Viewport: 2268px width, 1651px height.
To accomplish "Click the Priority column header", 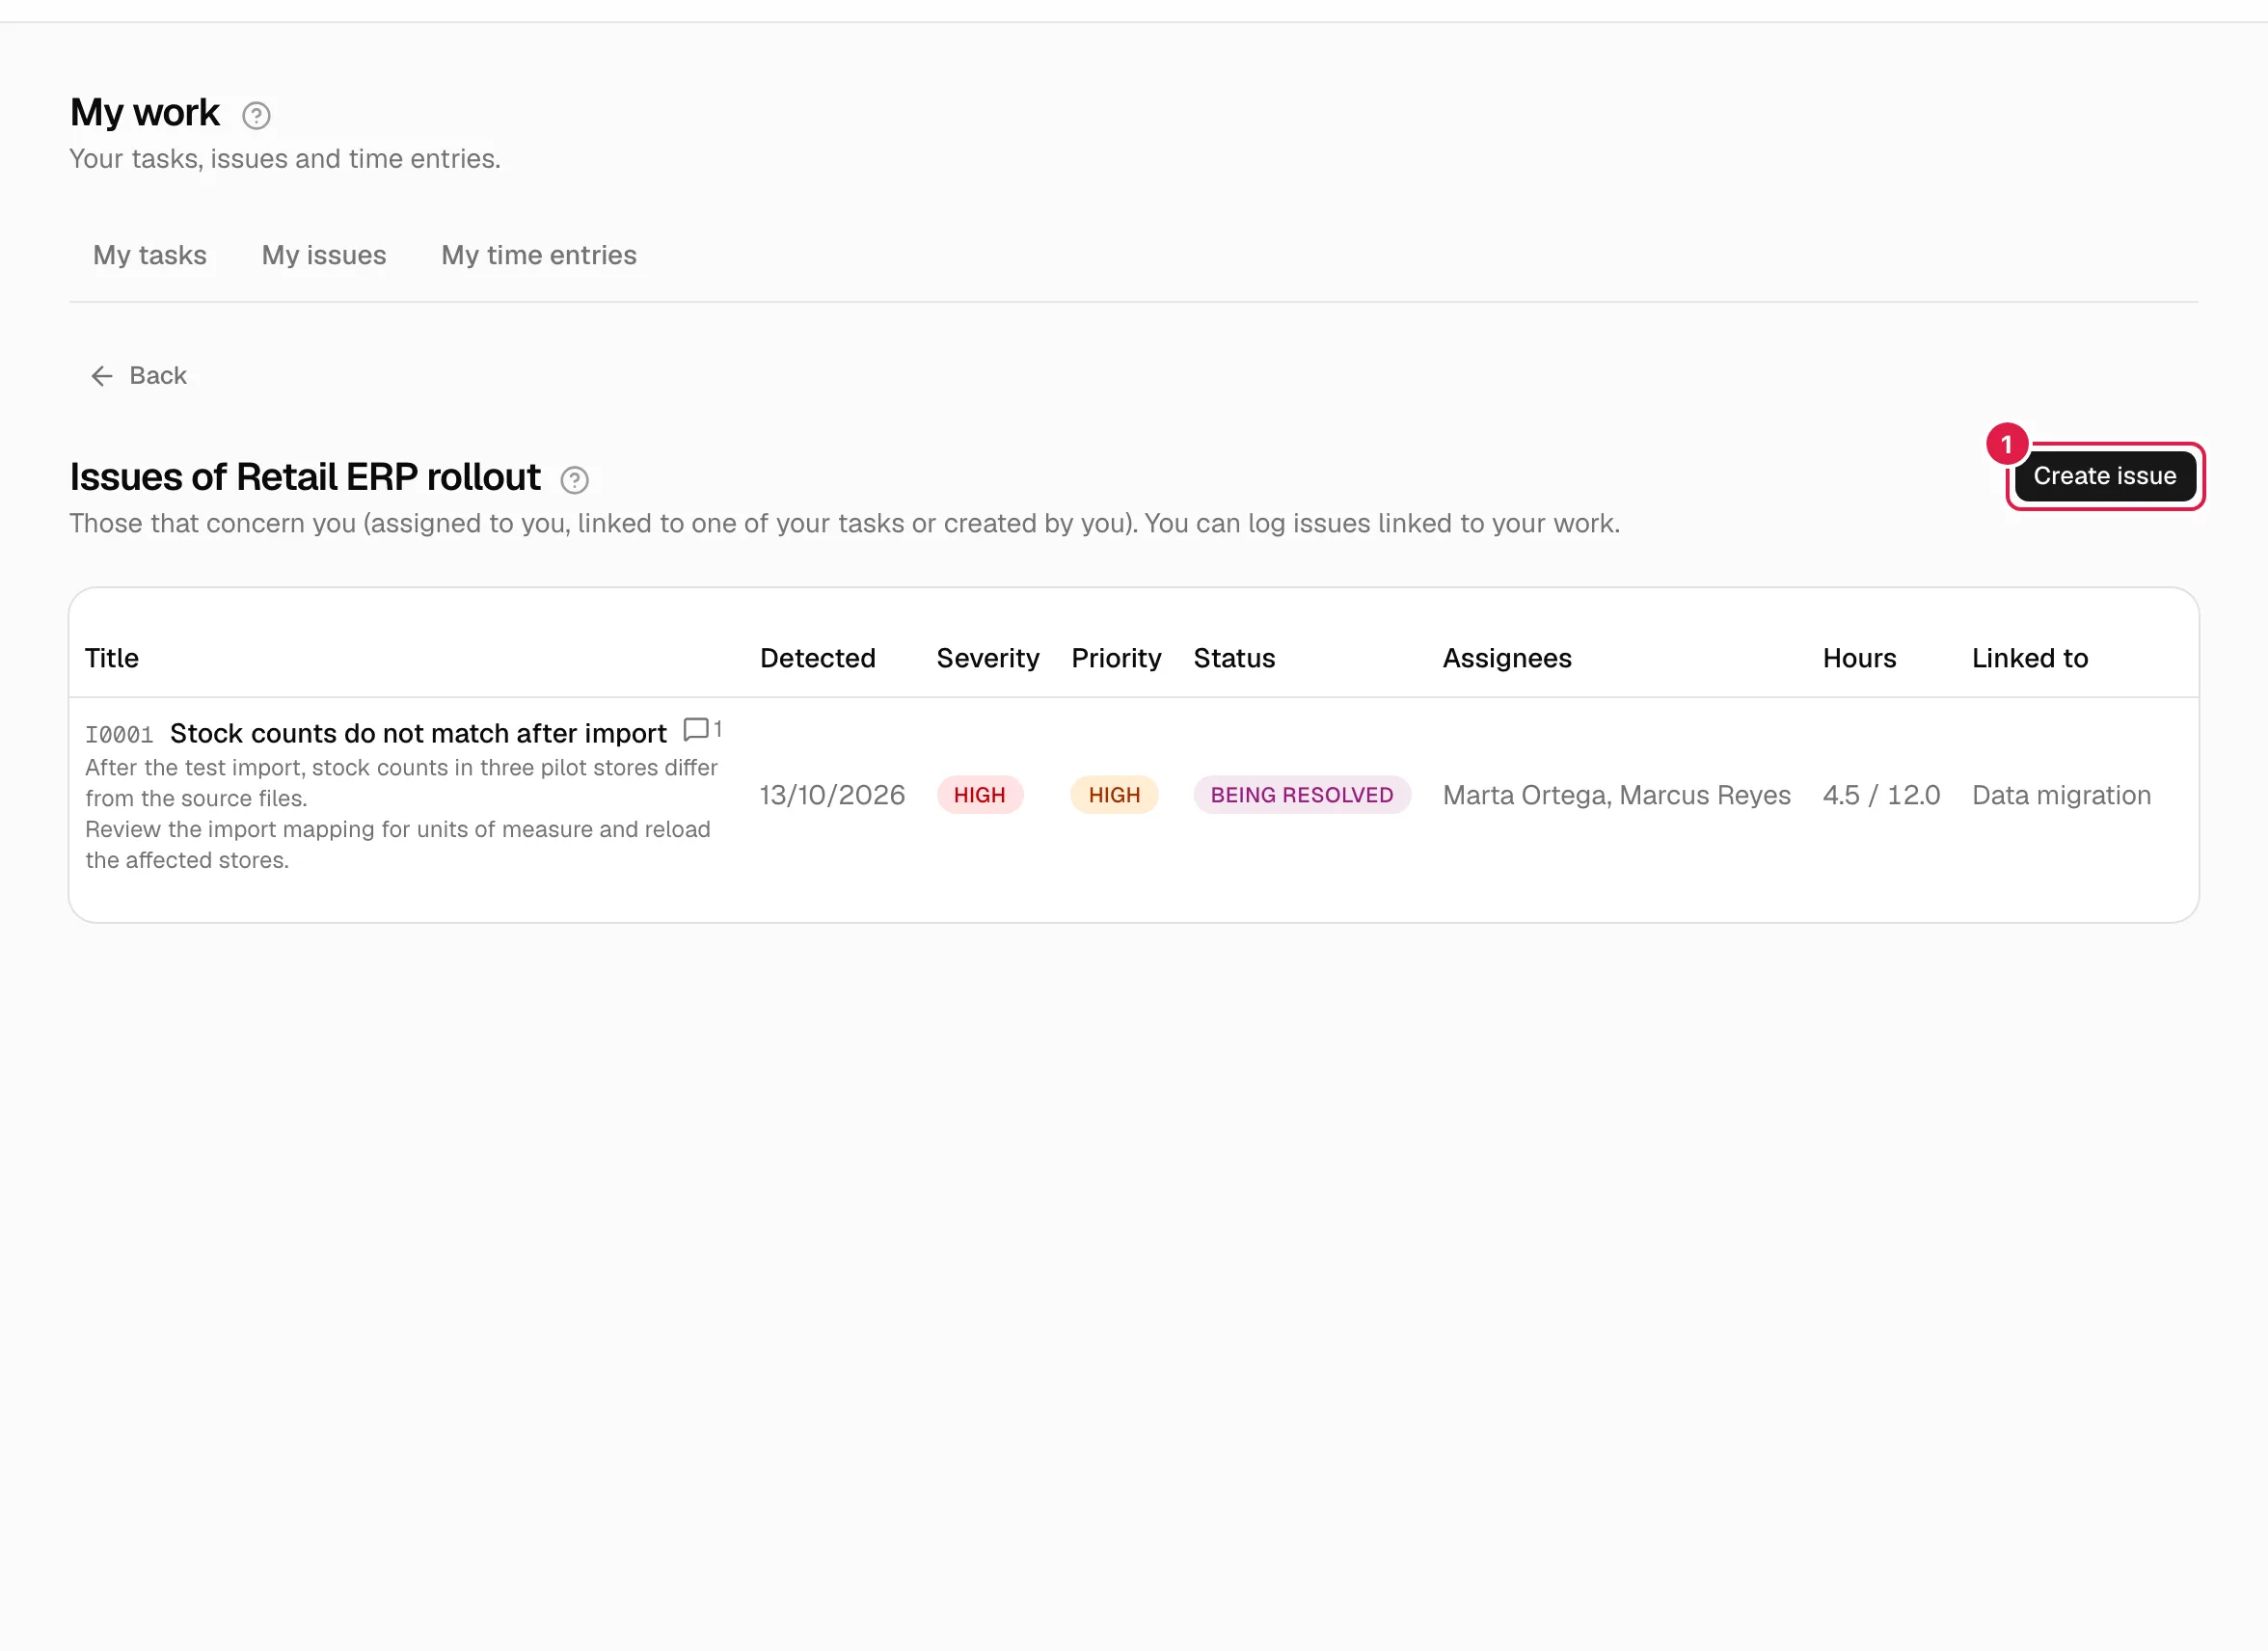I will click(x=1117, y=658).
